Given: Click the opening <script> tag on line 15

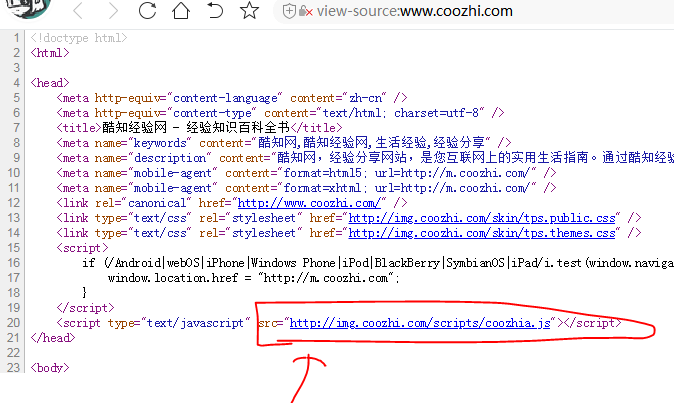Looking at the screenshot, I should click(82, 248).
